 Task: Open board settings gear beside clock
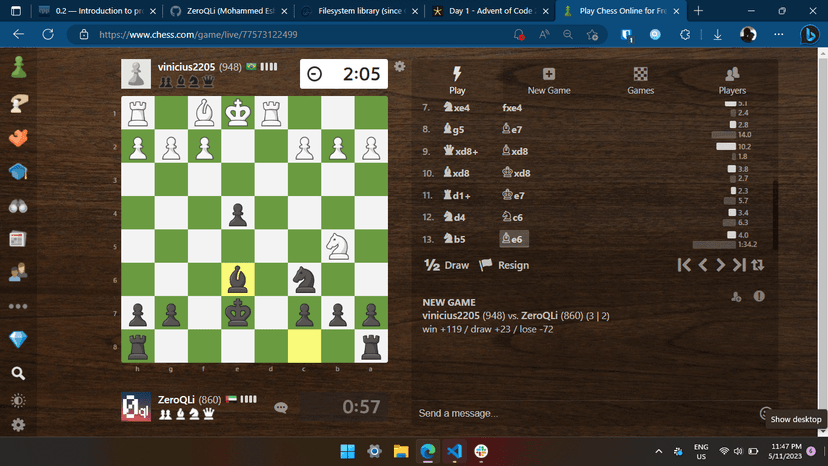[400, 67]
